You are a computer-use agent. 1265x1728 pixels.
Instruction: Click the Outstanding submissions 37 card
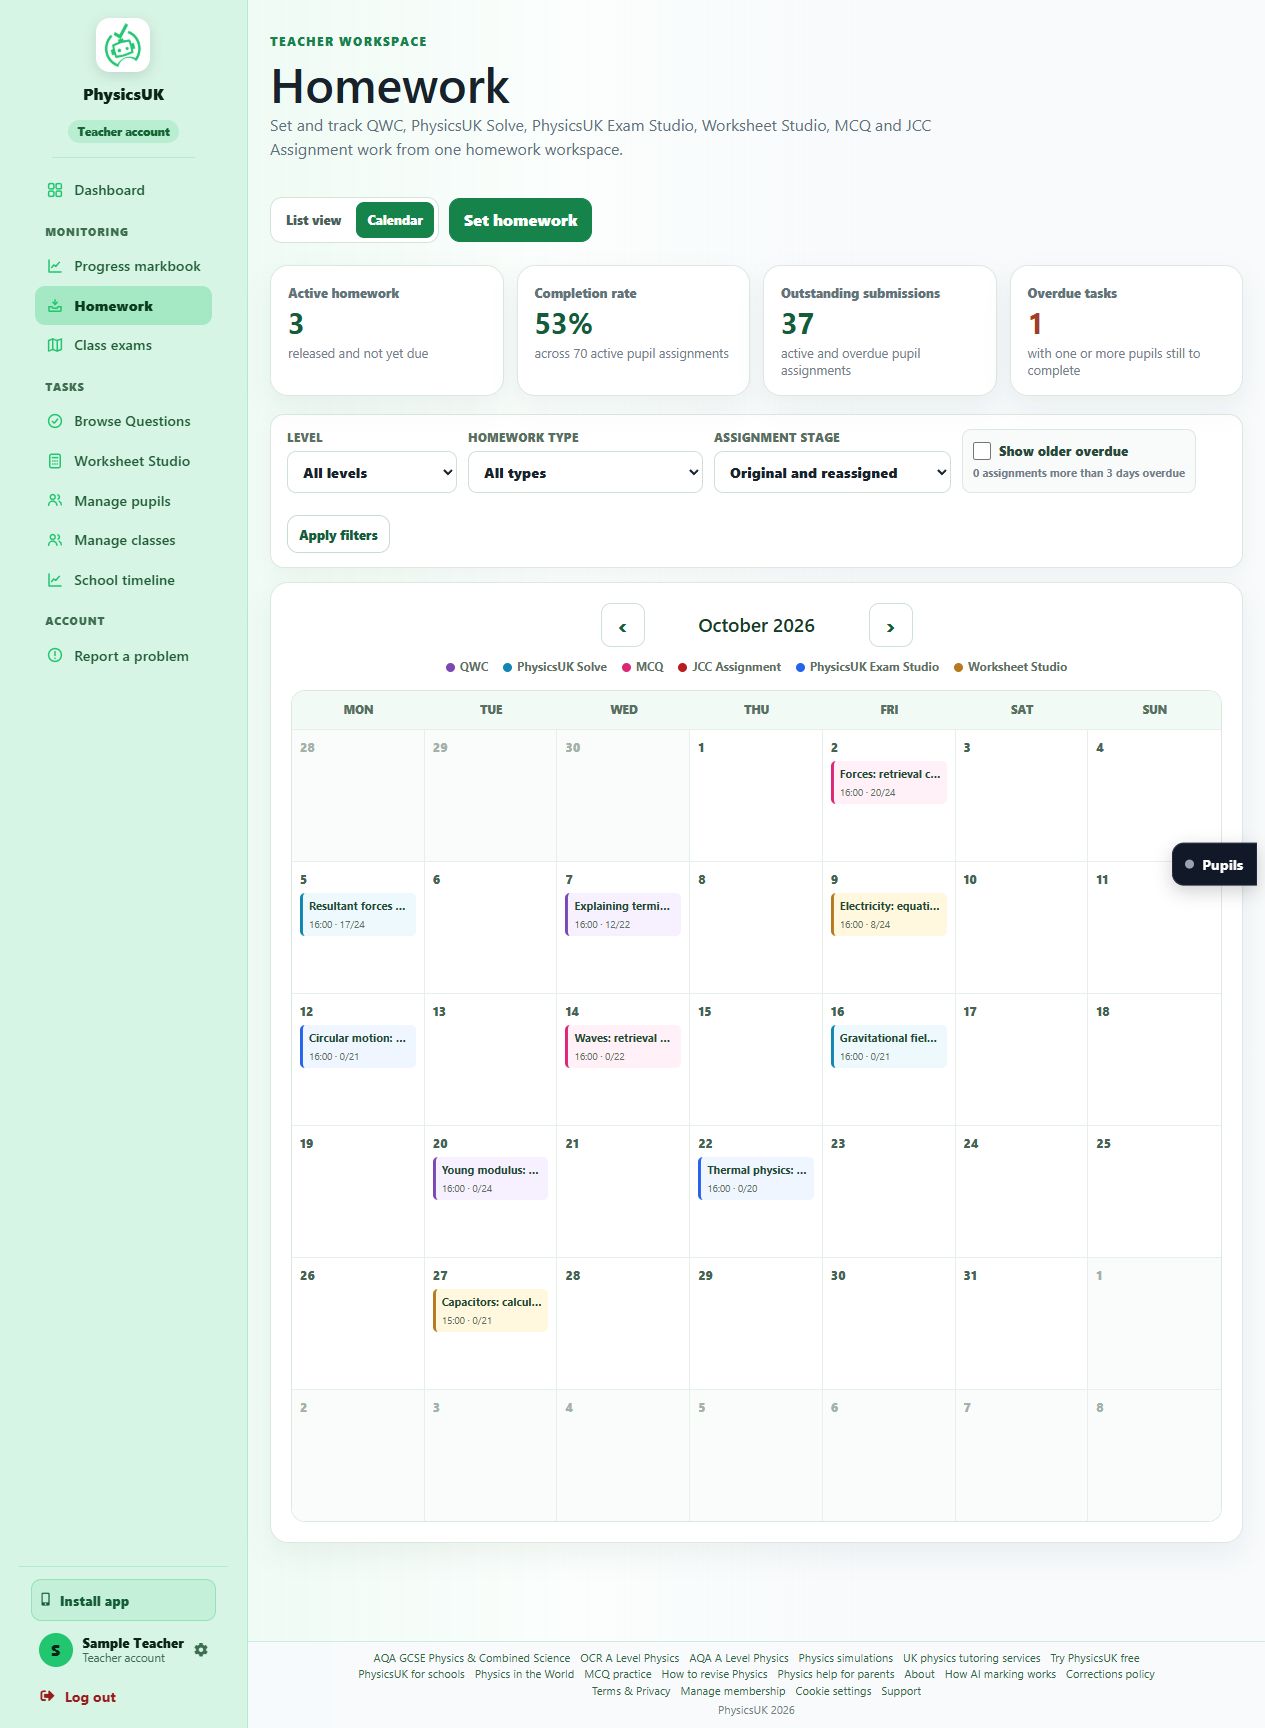pos(880,330)
